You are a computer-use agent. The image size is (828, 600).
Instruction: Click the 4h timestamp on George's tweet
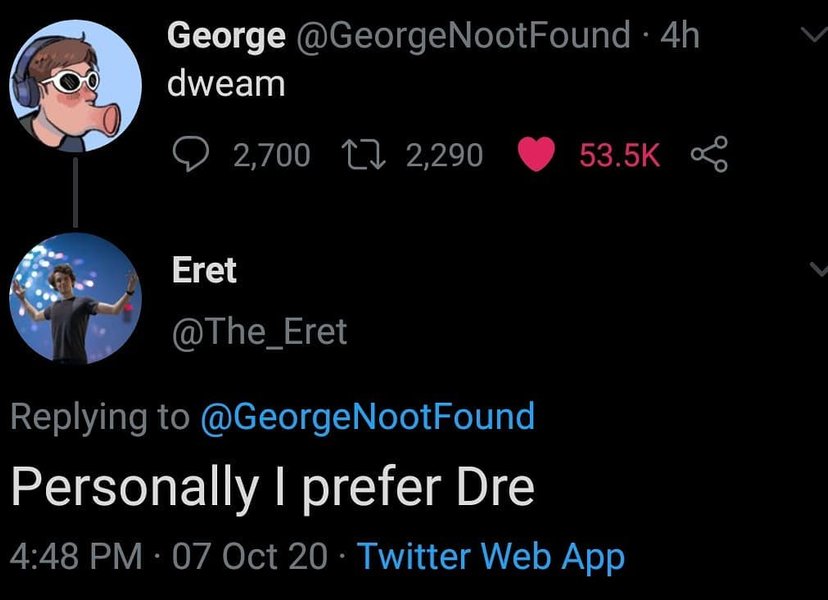point(681,36)
